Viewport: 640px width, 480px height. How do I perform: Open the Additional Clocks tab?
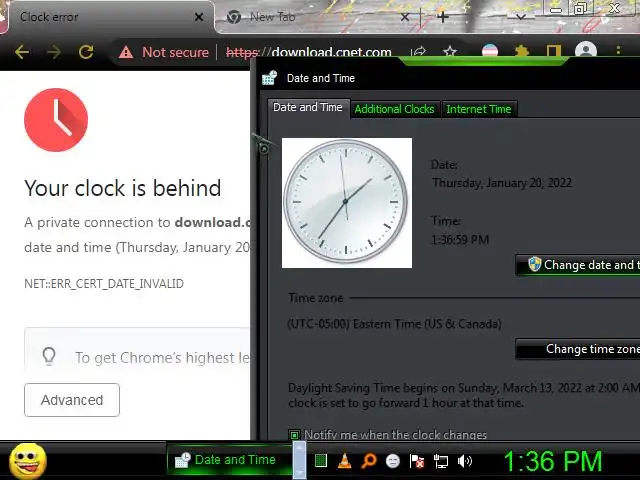coord(394,109)
